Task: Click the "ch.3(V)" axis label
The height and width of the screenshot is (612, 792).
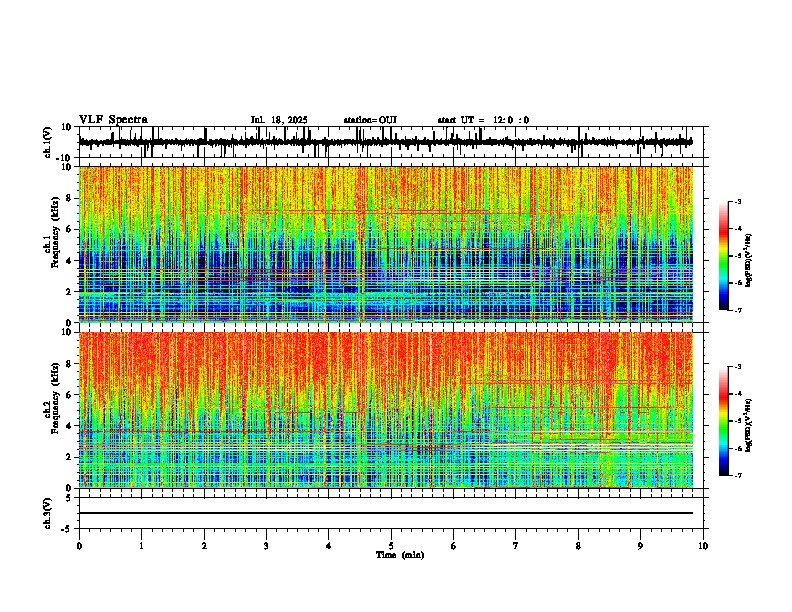Action: click(x=48, y=513)
